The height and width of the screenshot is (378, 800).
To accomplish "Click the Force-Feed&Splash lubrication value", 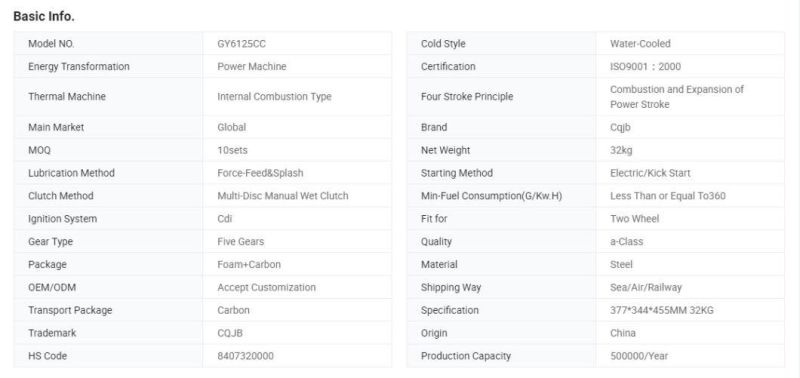I will 260,173.
